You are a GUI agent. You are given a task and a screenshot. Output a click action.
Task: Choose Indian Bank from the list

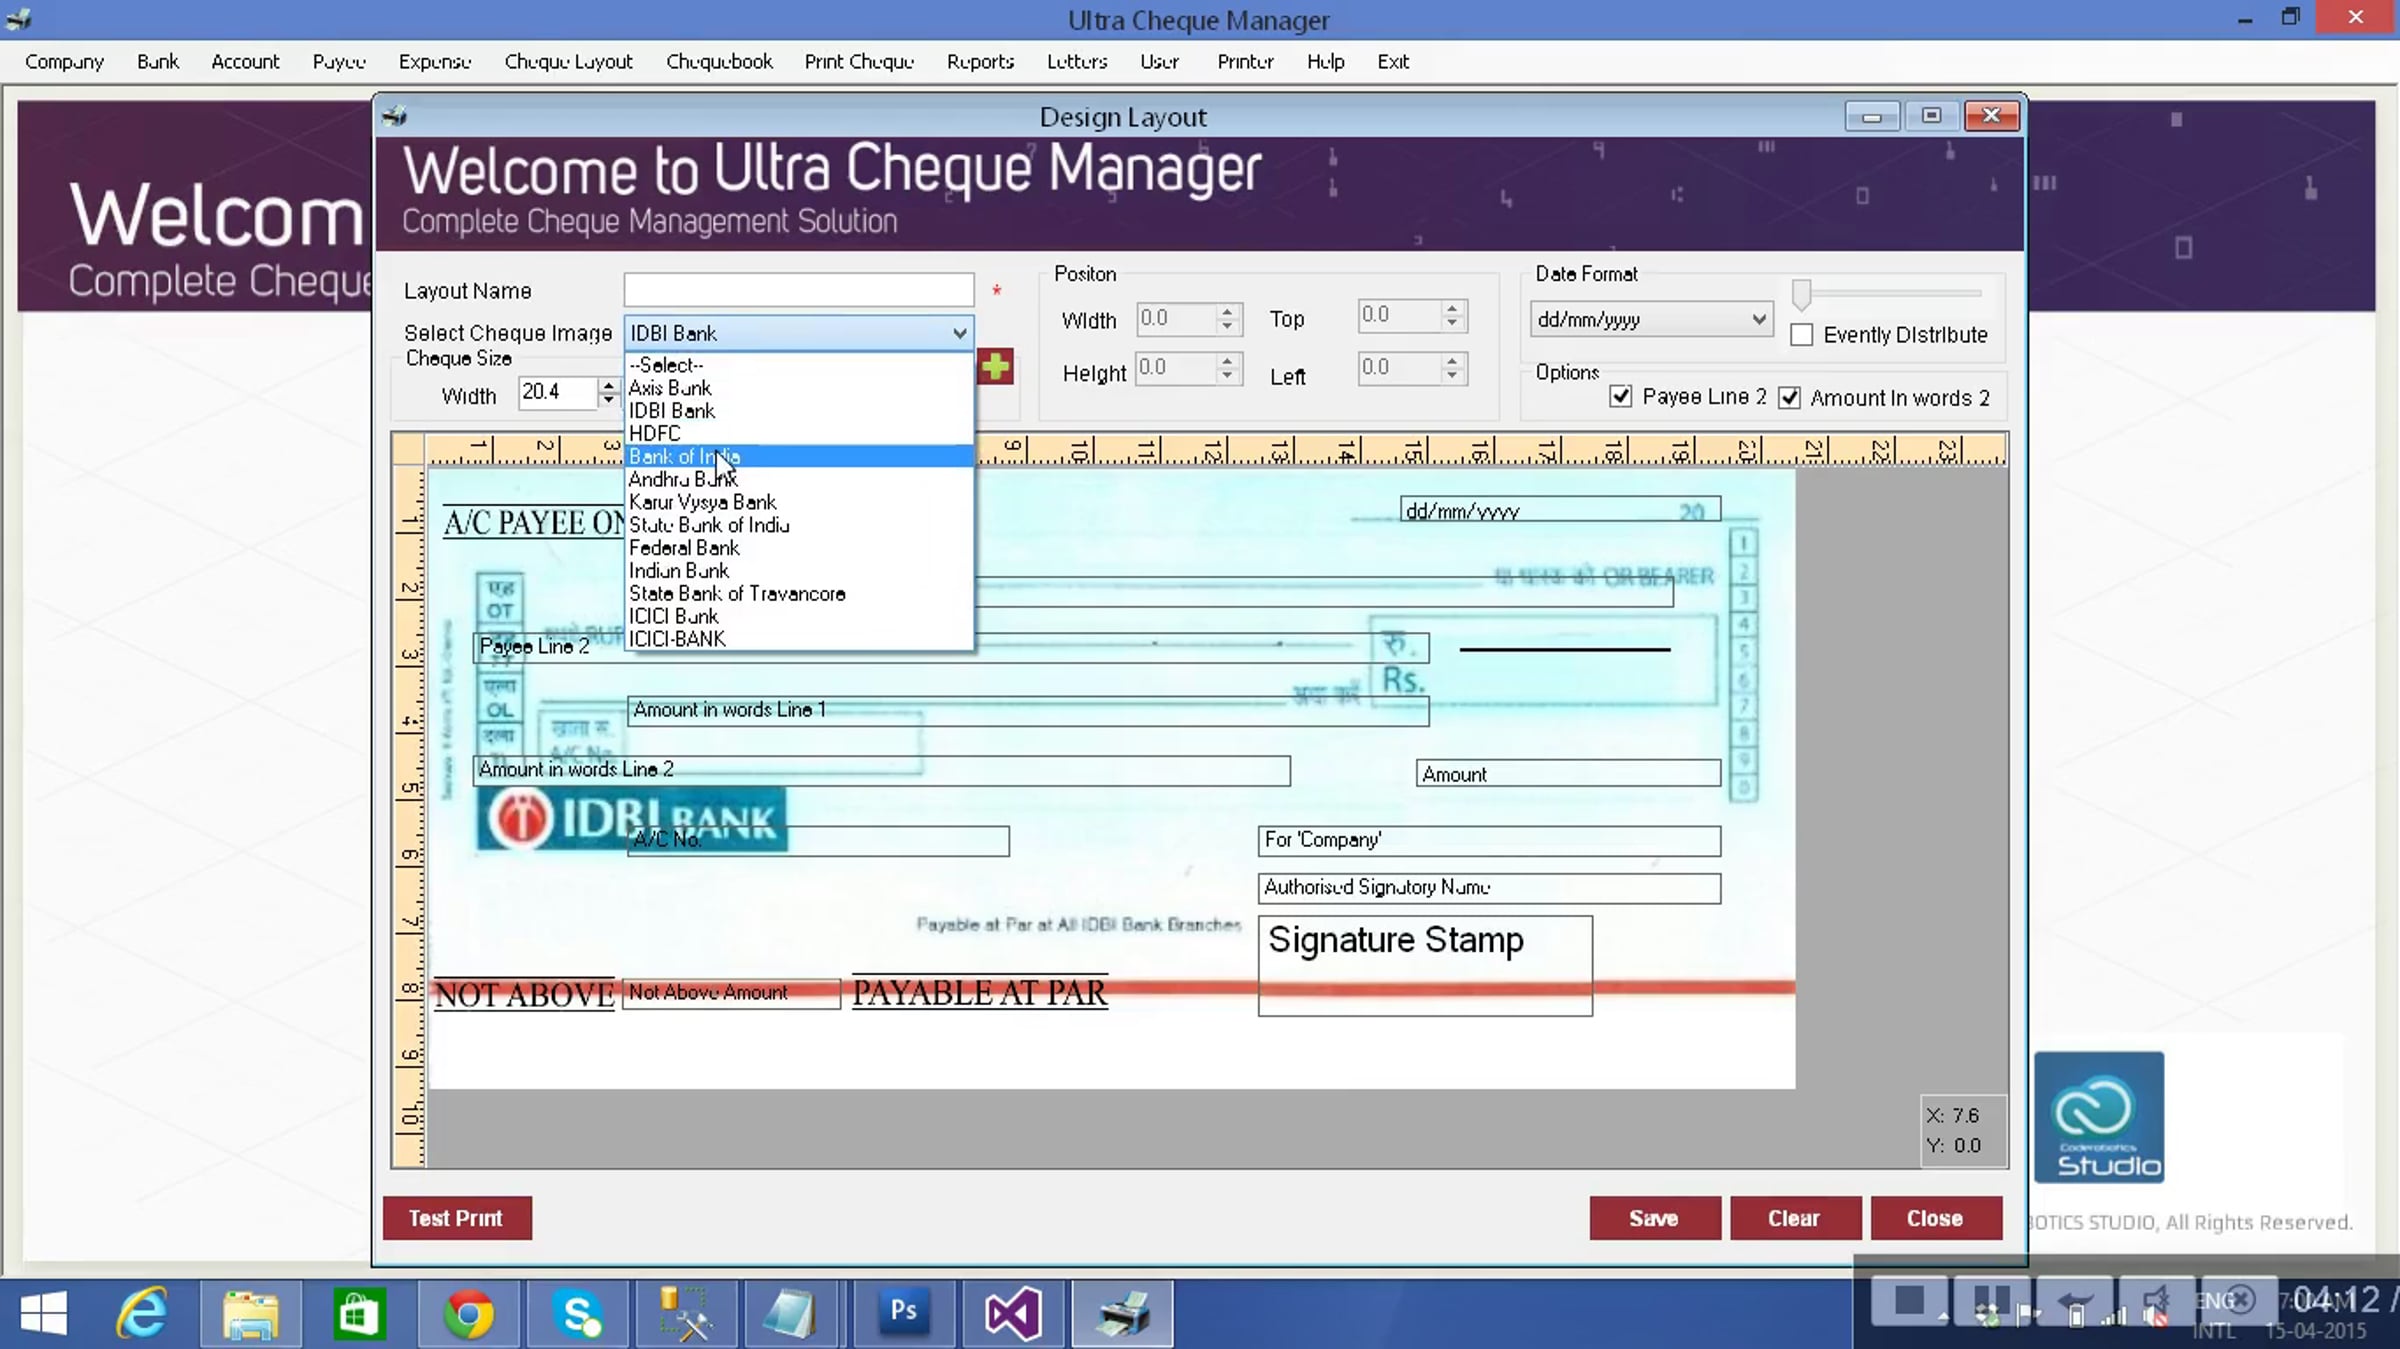click(799, 572)
